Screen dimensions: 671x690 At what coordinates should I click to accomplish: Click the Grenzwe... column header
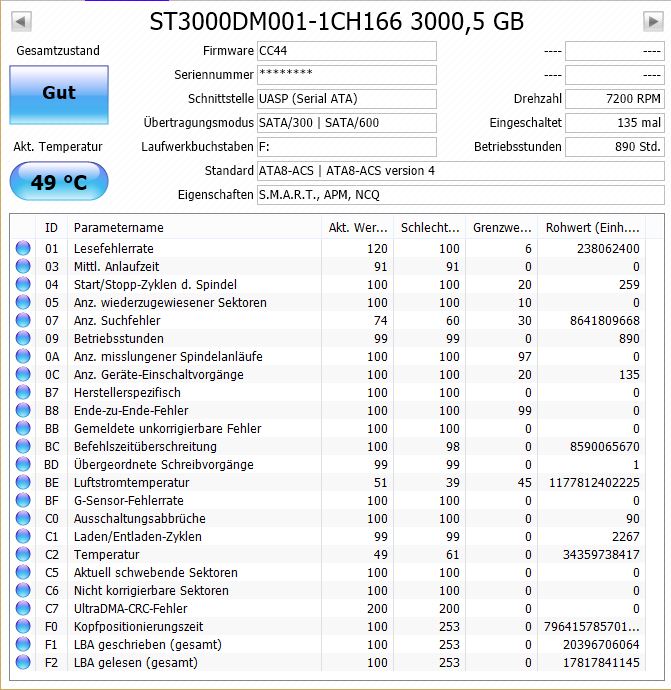pos(502,228)
